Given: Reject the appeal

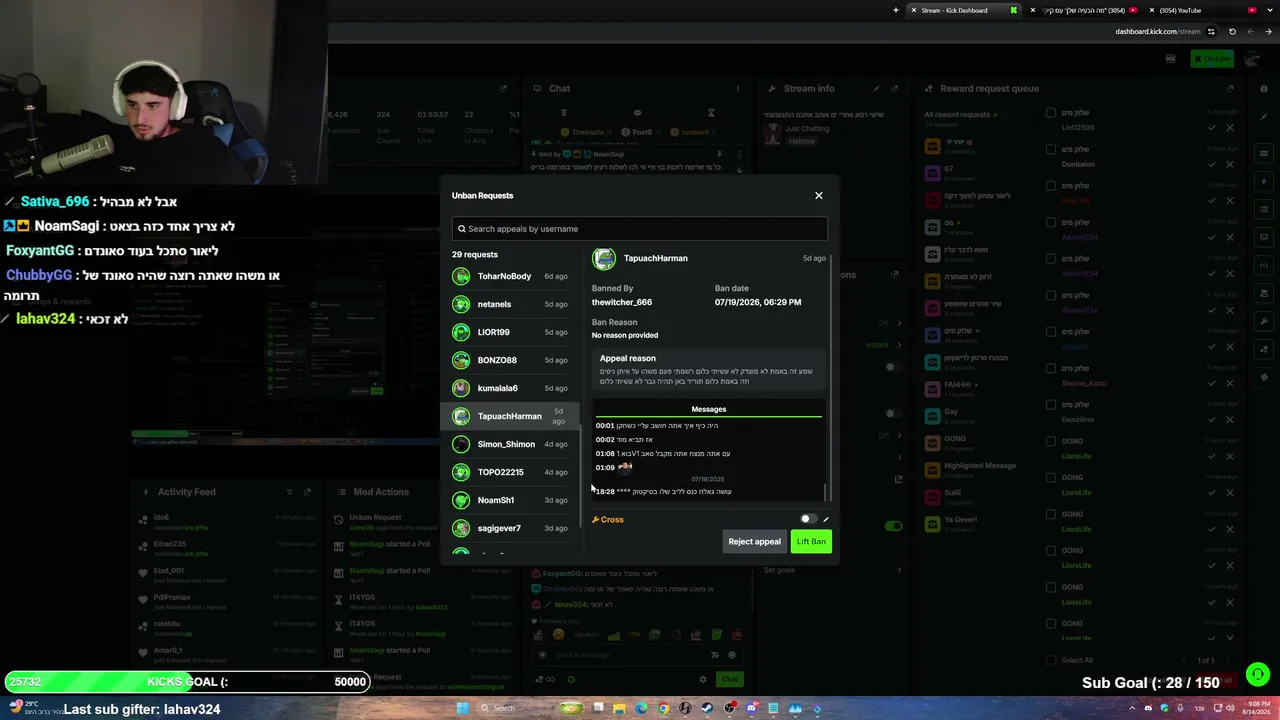Looking at the screenshot, I should tap(754, 542).
